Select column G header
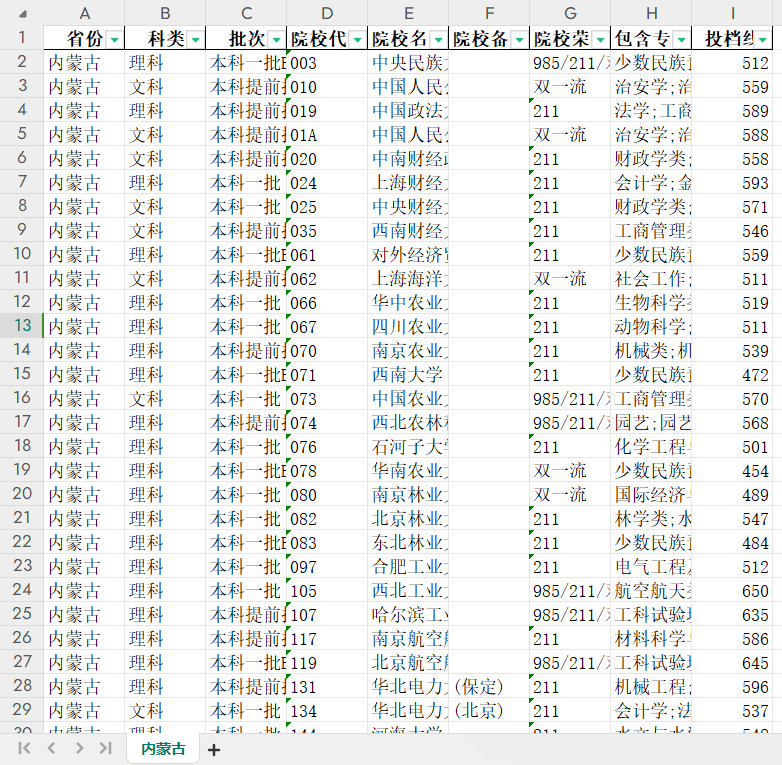 (x=570, y=13)
